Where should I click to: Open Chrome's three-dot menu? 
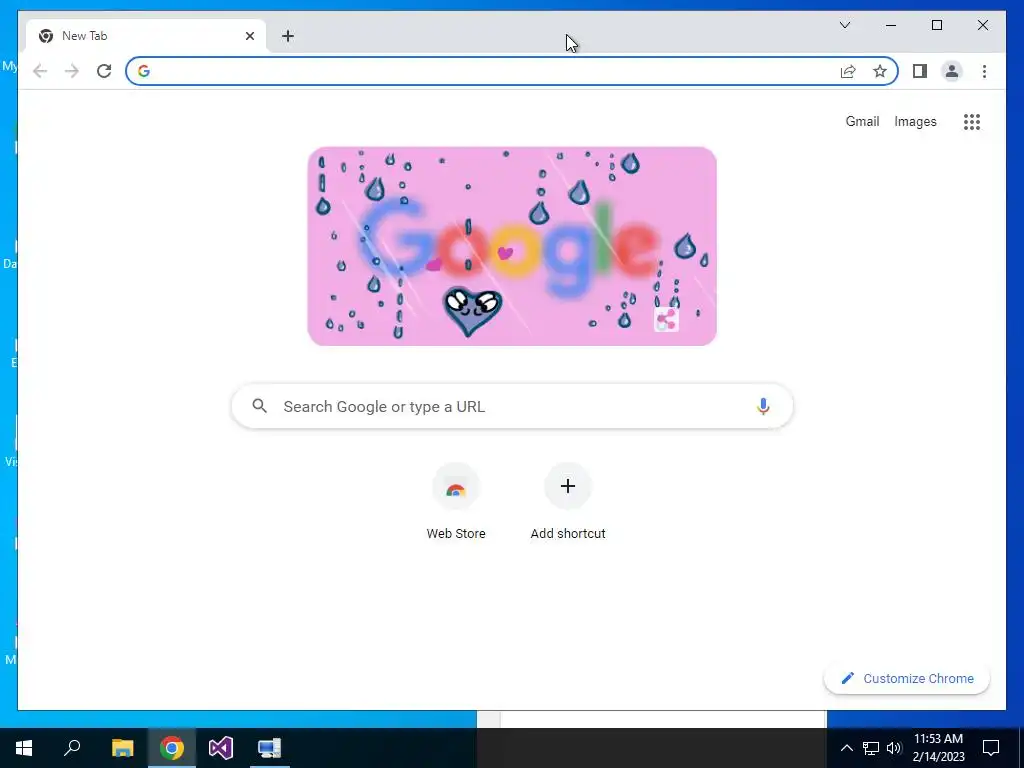(x=984, y=71)
